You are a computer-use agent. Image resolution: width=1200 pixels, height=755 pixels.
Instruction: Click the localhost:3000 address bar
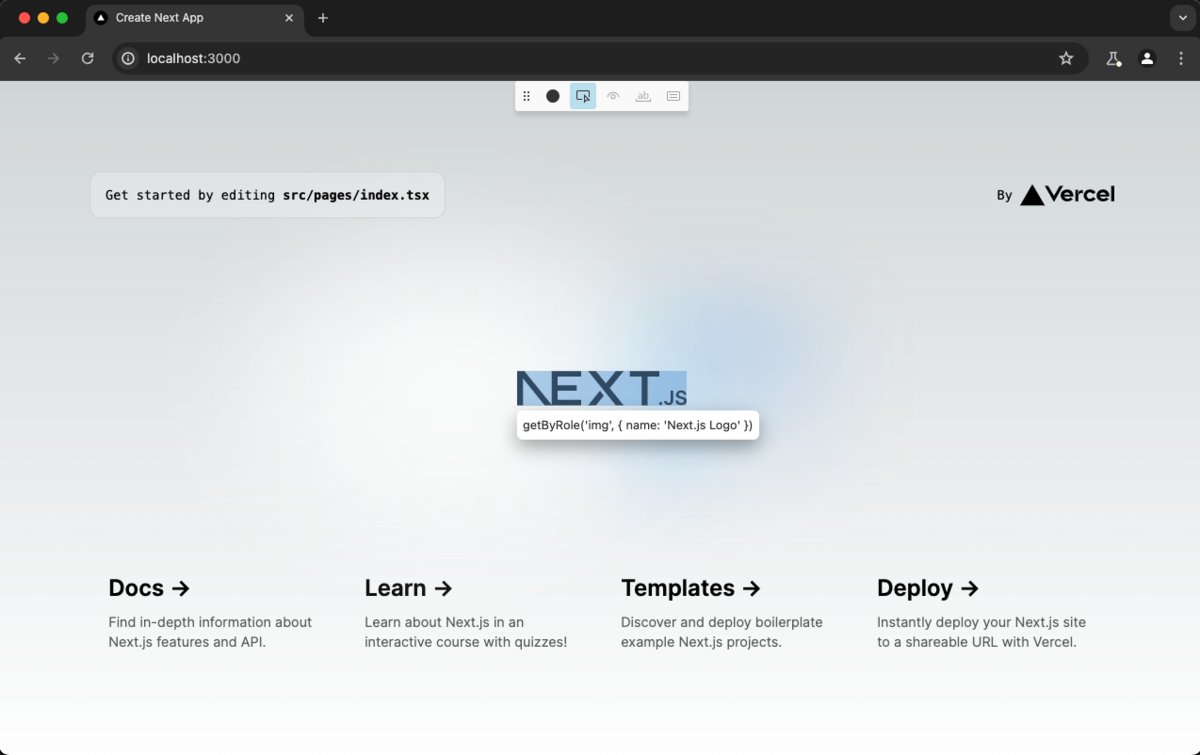pyautogui.click(x=600, y=58)
